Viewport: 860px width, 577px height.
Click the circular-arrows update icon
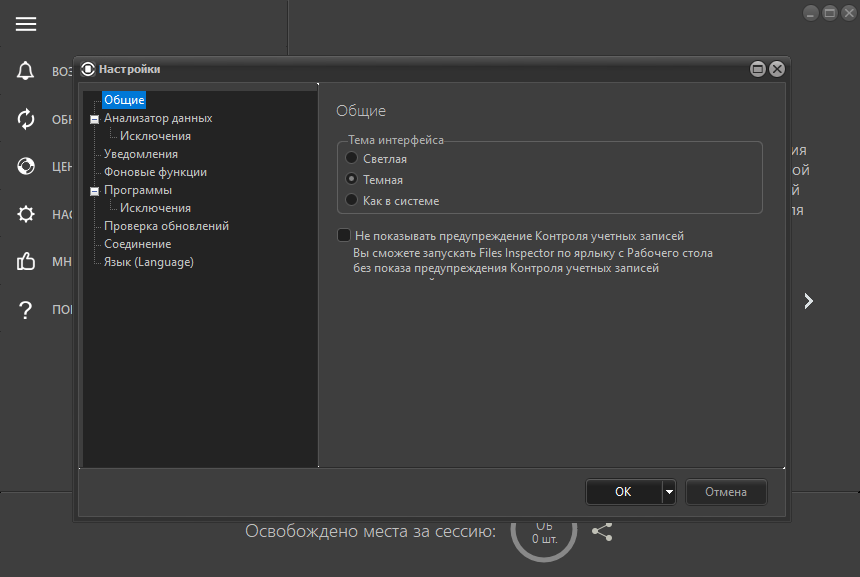coord(26,119)
